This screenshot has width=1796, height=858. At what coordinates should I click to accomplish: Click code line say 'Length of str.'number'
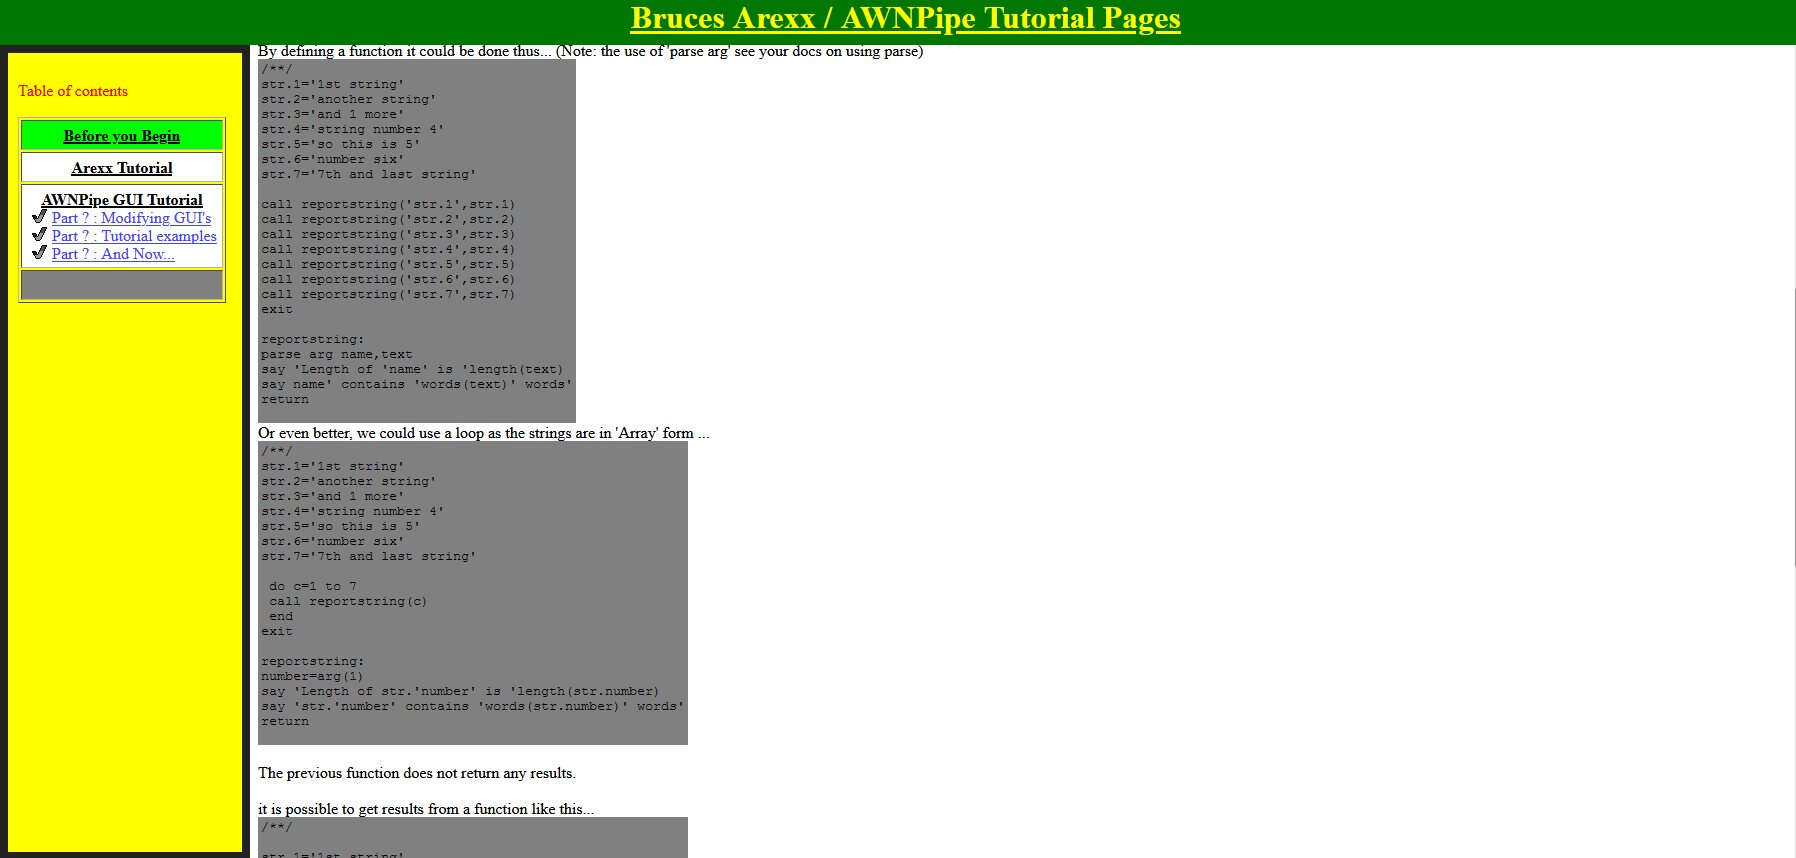(460, 692)
